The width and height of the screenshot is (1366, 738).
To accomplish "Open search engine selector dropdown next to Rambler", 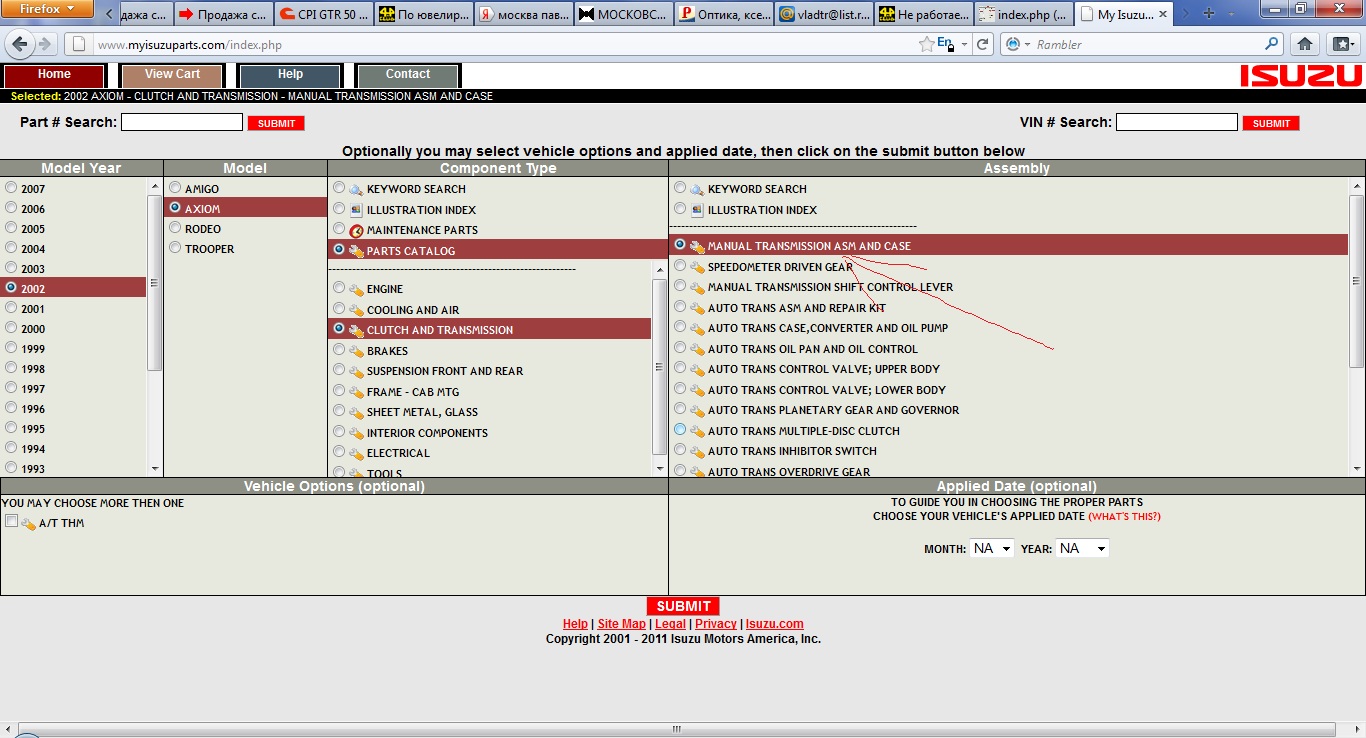I will coord(1016,44).
